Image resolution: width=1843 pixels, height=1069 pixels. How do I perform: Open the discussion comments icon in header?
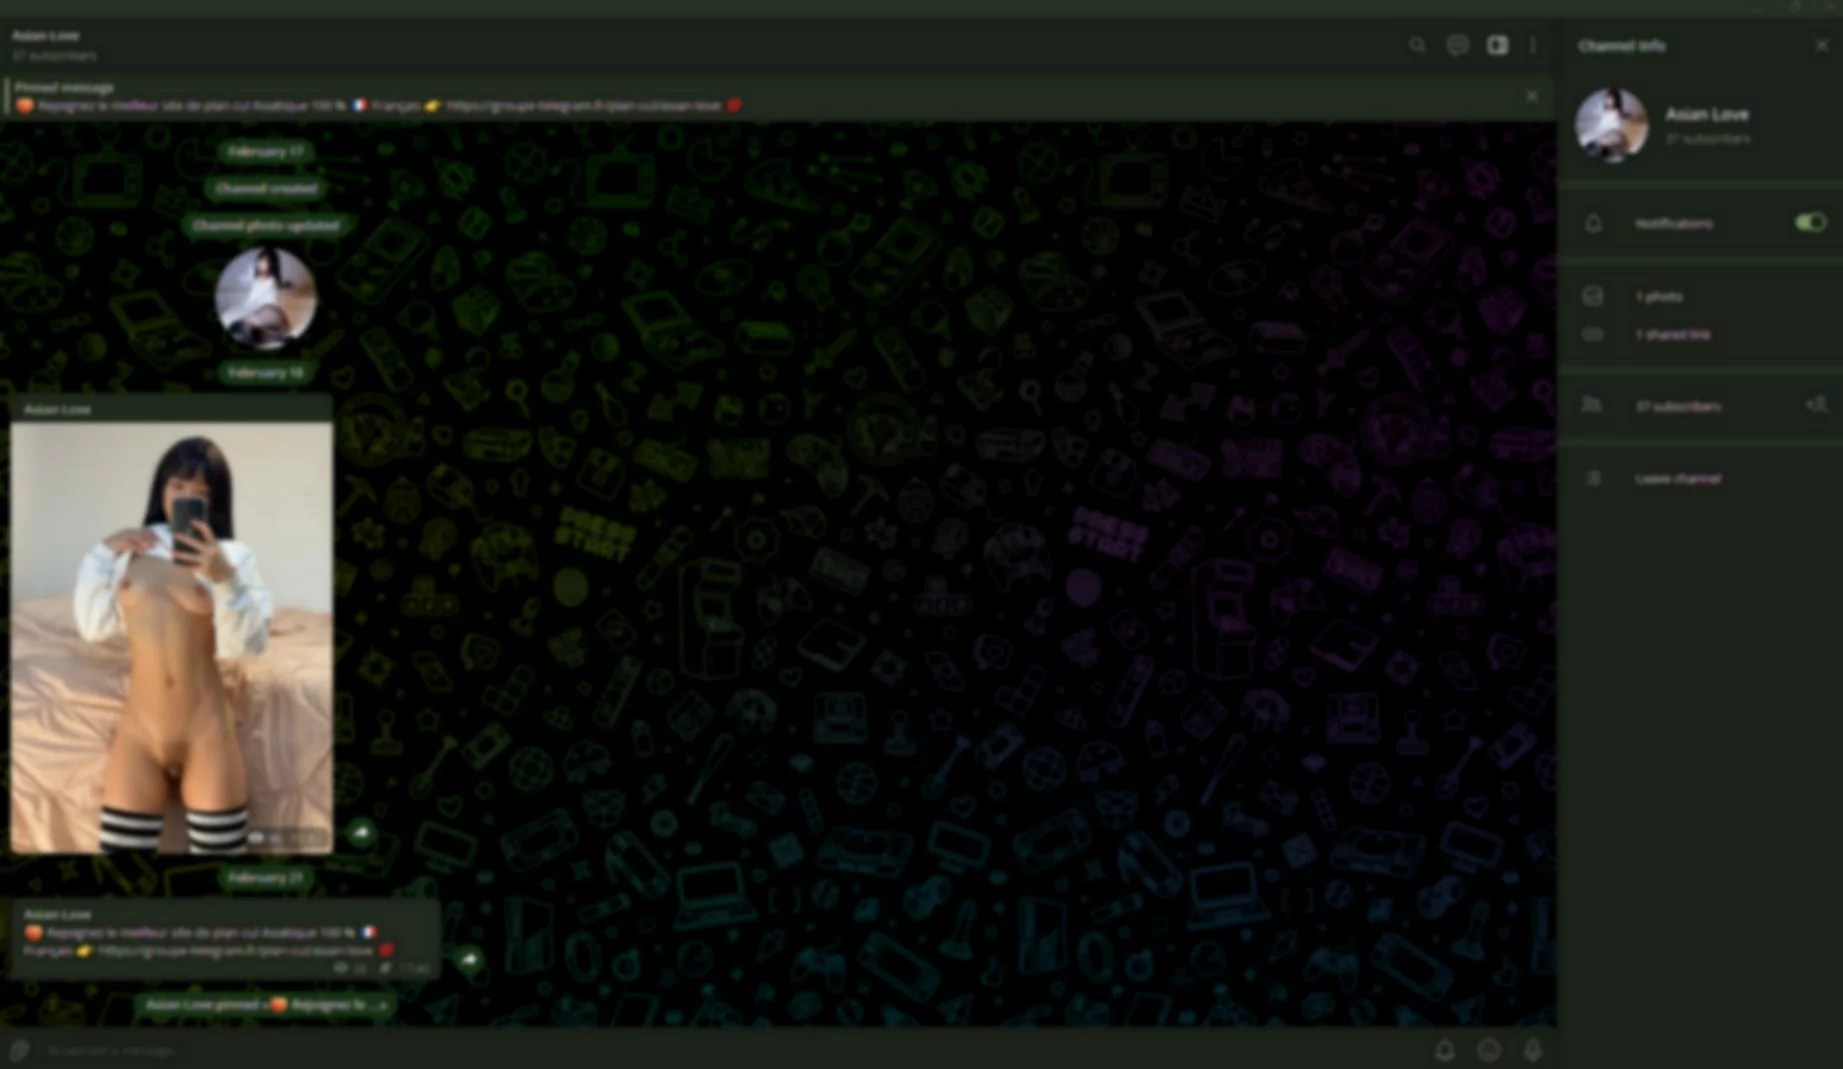click(1457, 45)
